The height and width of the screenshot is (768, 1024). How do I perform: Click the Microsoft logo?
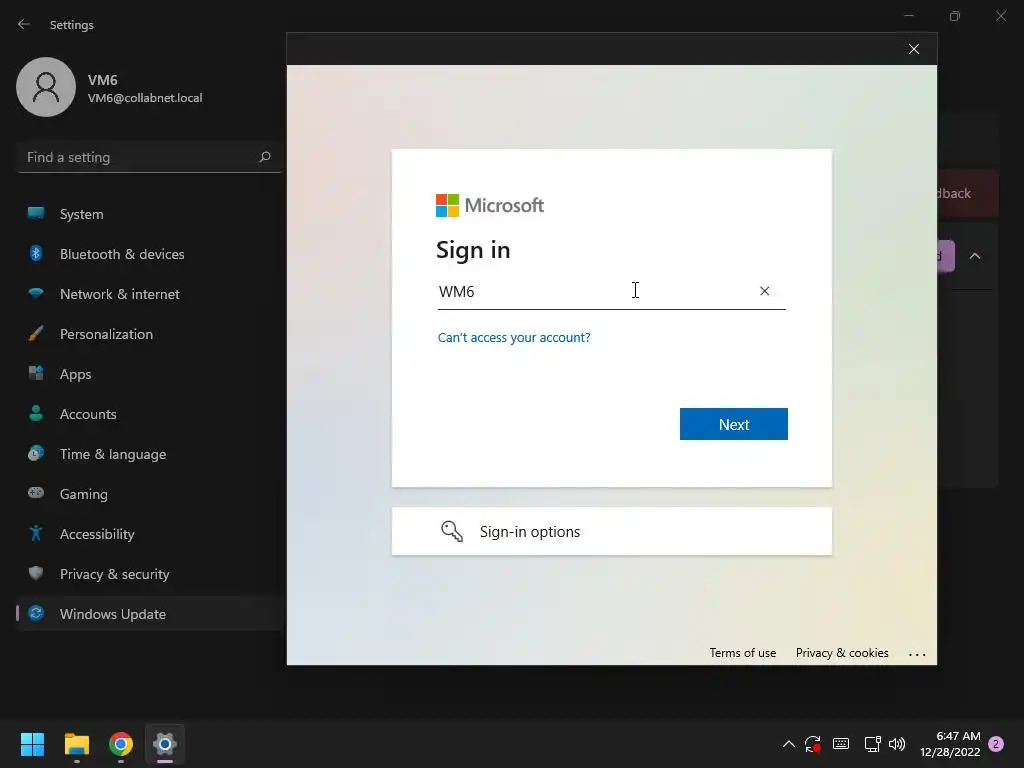[490, 206]
